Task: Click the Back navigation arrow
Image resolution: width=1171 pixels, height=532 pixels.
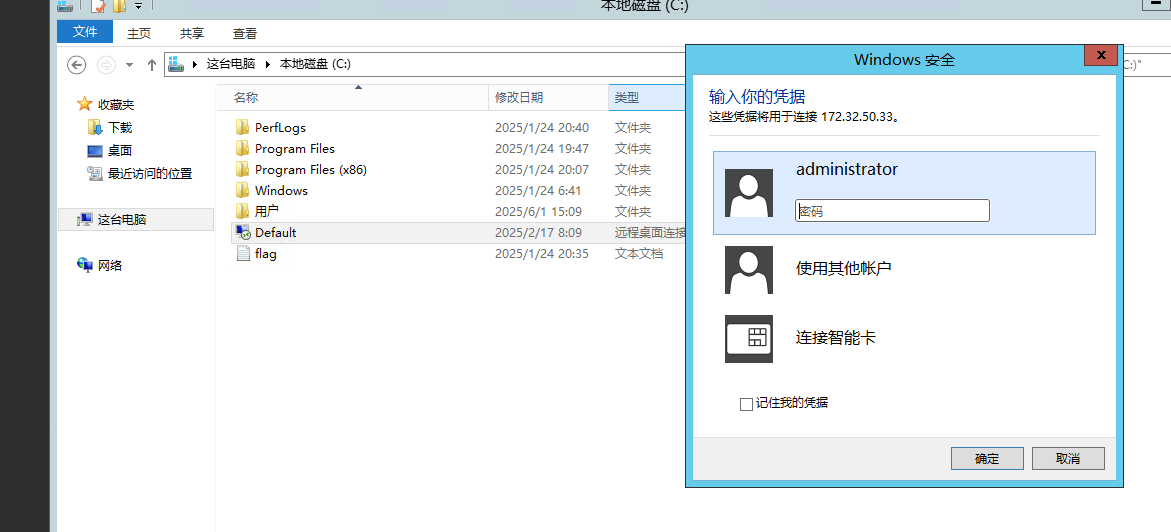Action: click(76, 65)
